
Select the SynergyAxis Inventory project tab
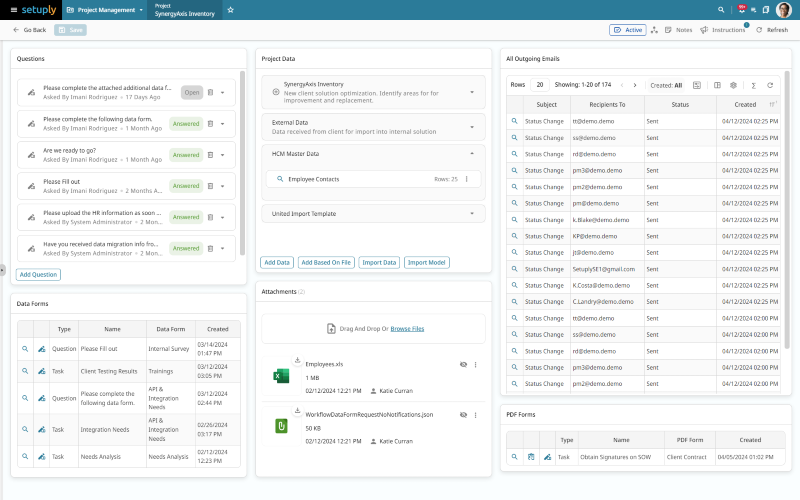click(185, 10)
